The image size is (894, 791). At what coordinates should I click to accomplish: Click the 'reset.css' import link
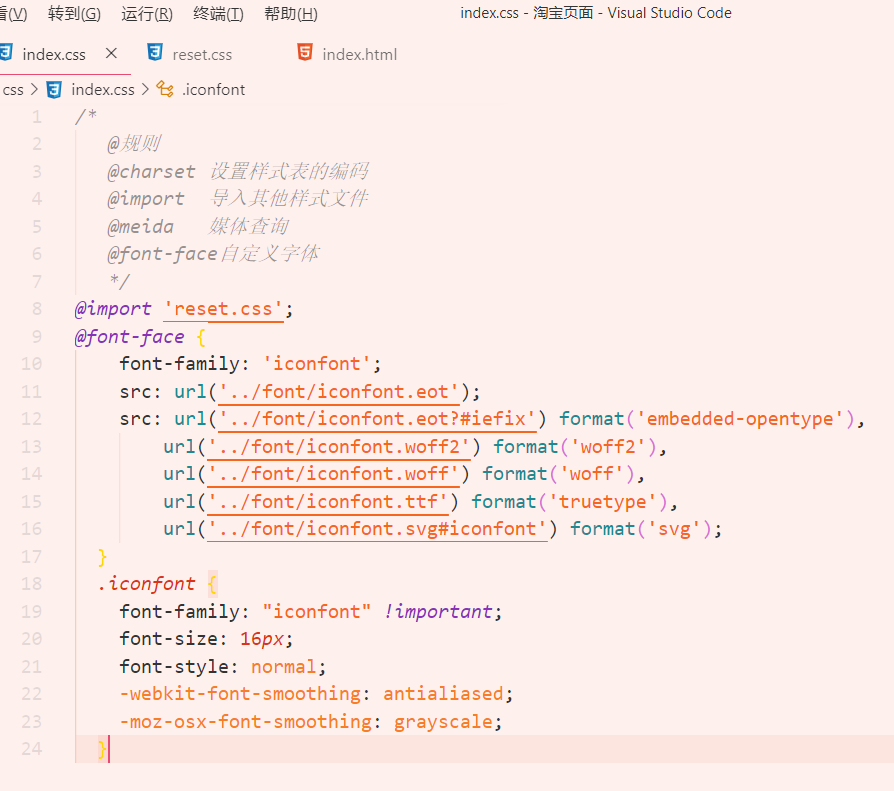[x=223, y=309]
